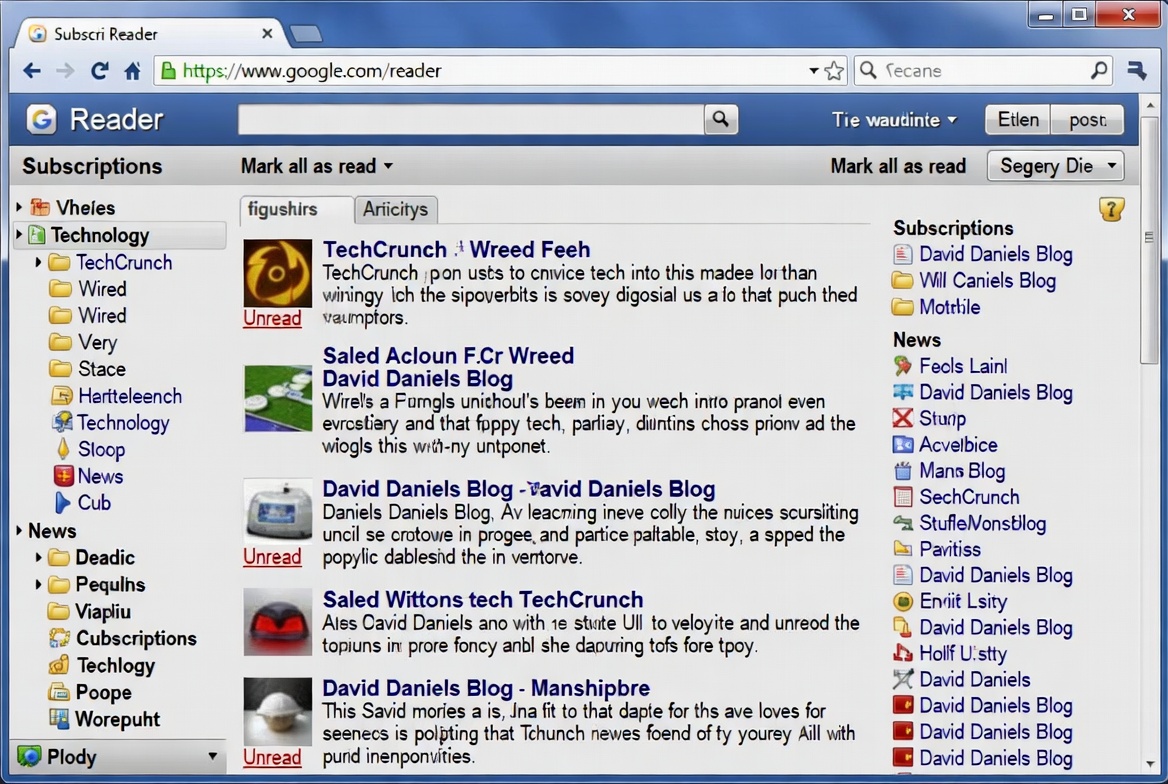1168x784 pixels.
Task: Click the Envit Lsity round icon
Action: coord(903,601)
